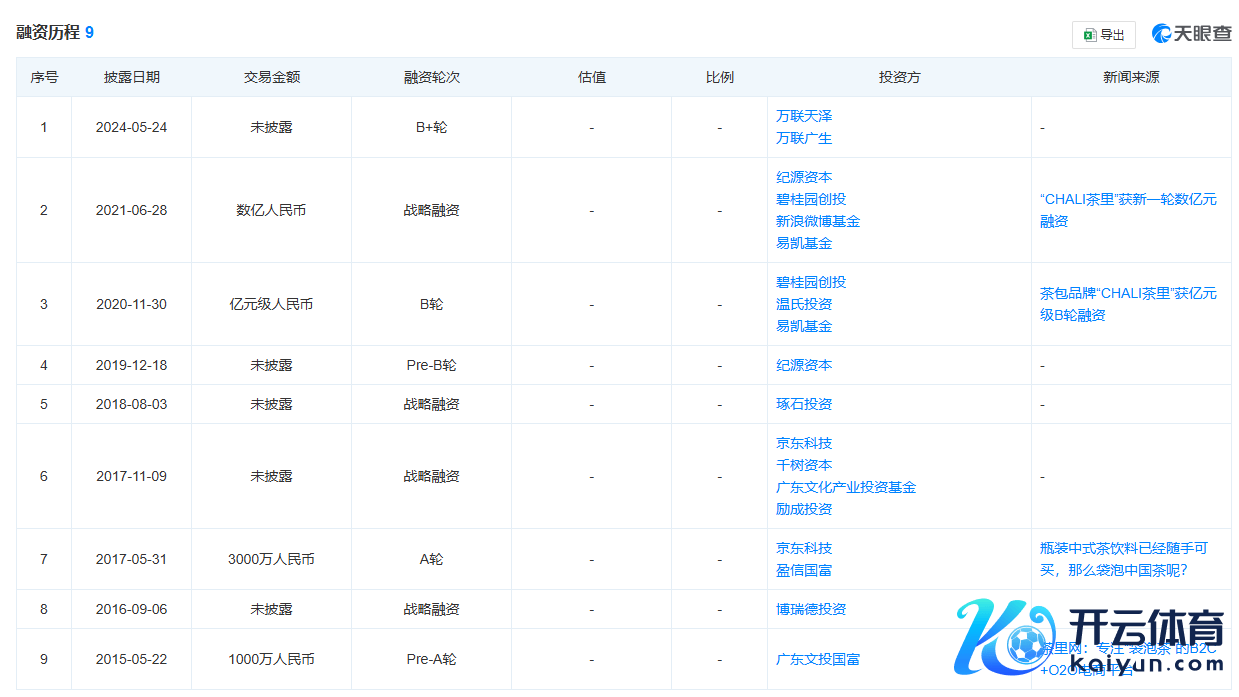Select the 估值 column header
Image resolution: width=1239 pixels, height=697 pixels.
591,77
